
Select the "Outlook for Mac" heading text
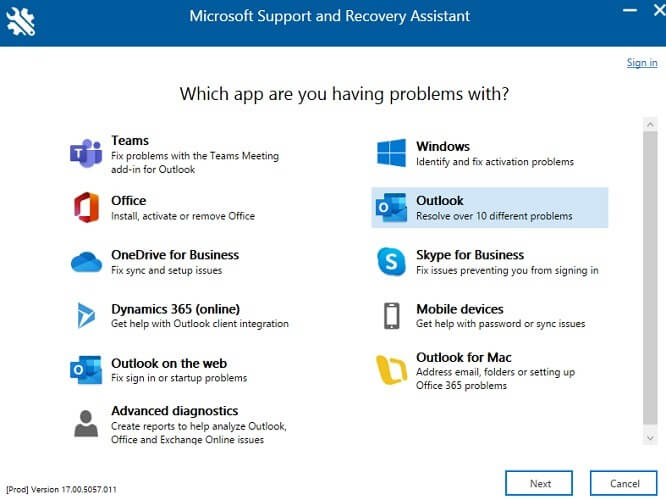click(x=463, y=357)
